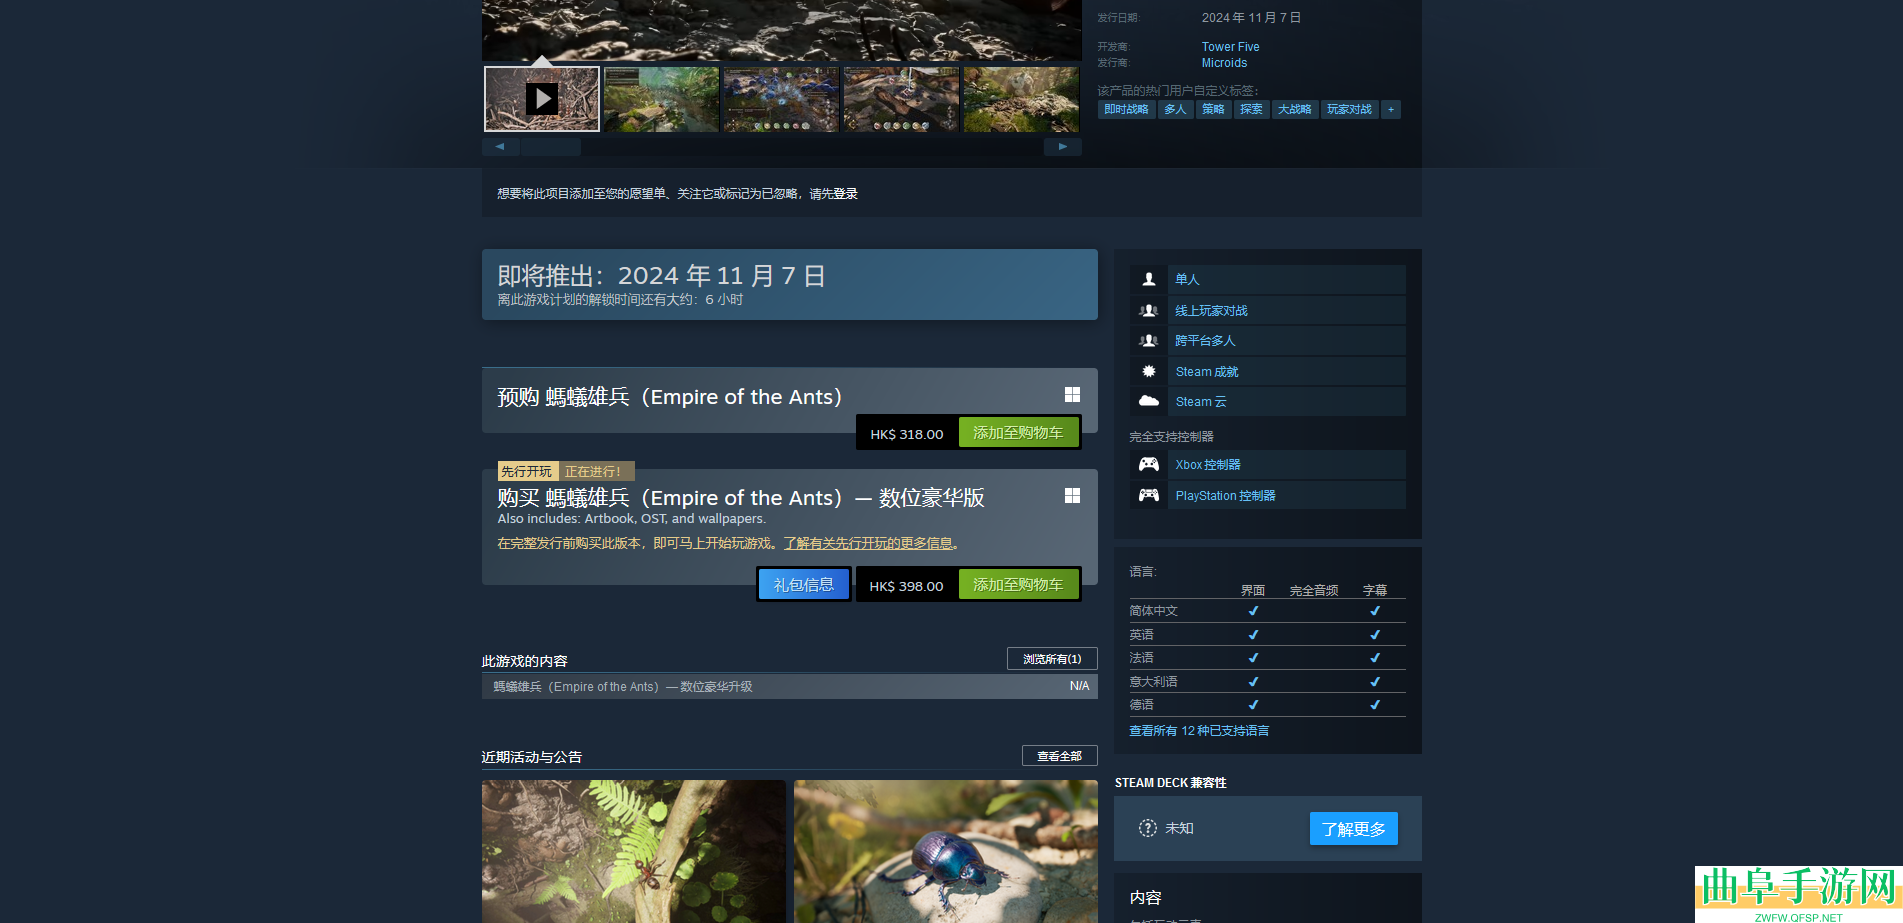Select the second screenshot thumbnail

(x=661, y=98)
